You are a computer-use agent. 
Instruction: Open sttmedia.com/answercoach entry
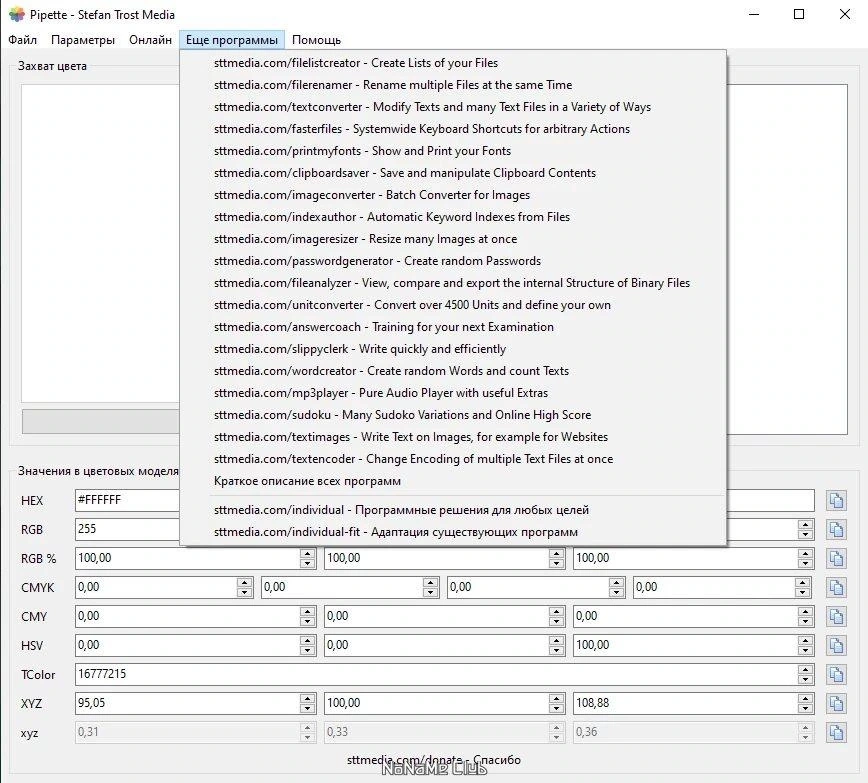[x=453, y=327]
